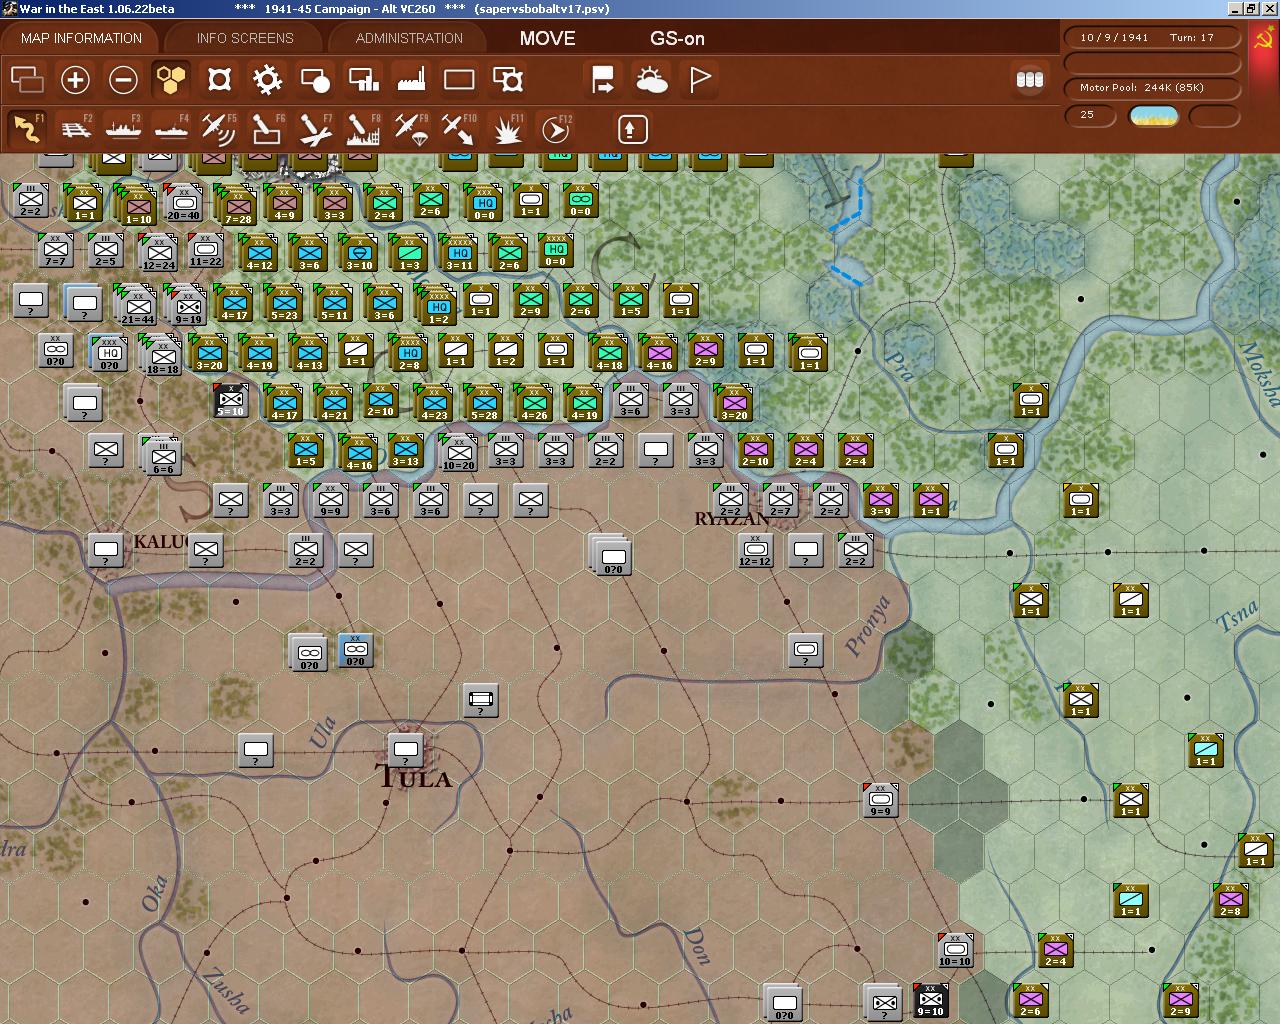Open the ADMINISTRATION tab

tap(409, 38)
